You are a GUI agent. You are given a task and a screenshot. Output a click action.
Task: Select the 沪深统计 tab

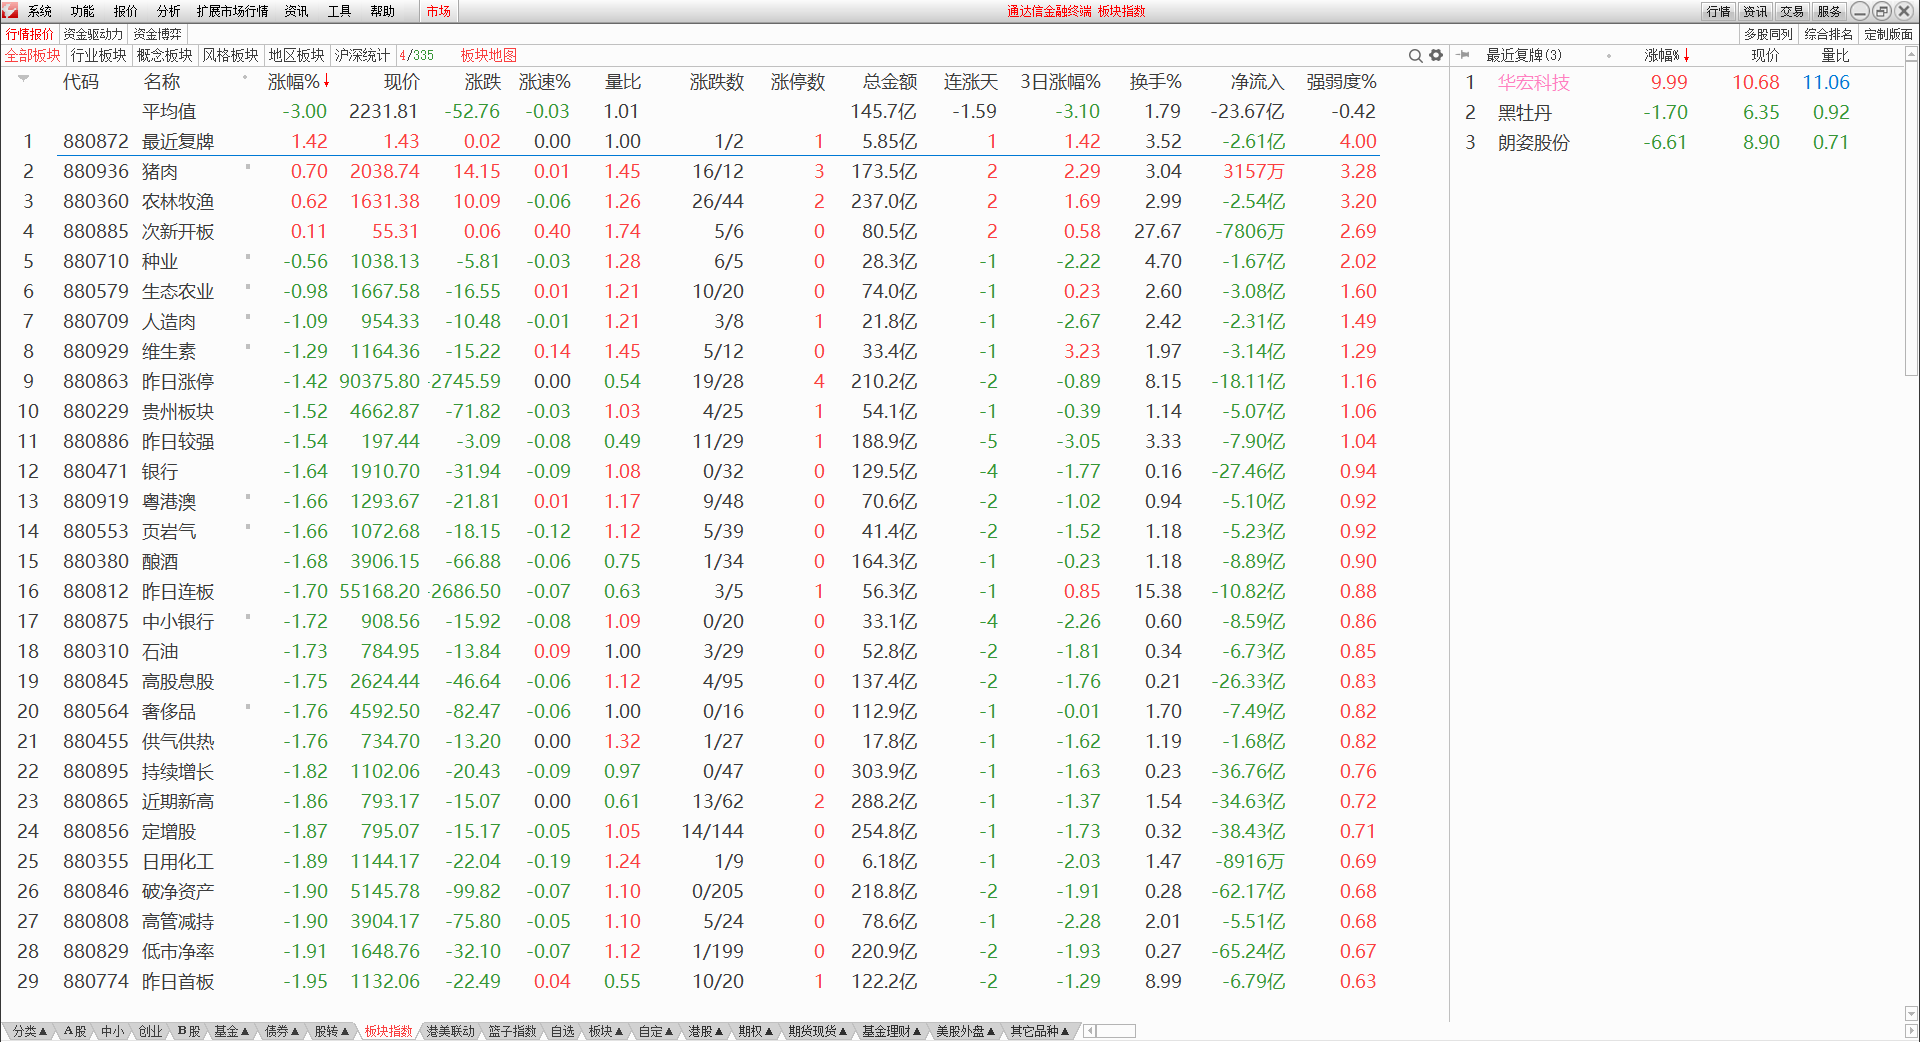click(363, 55)
